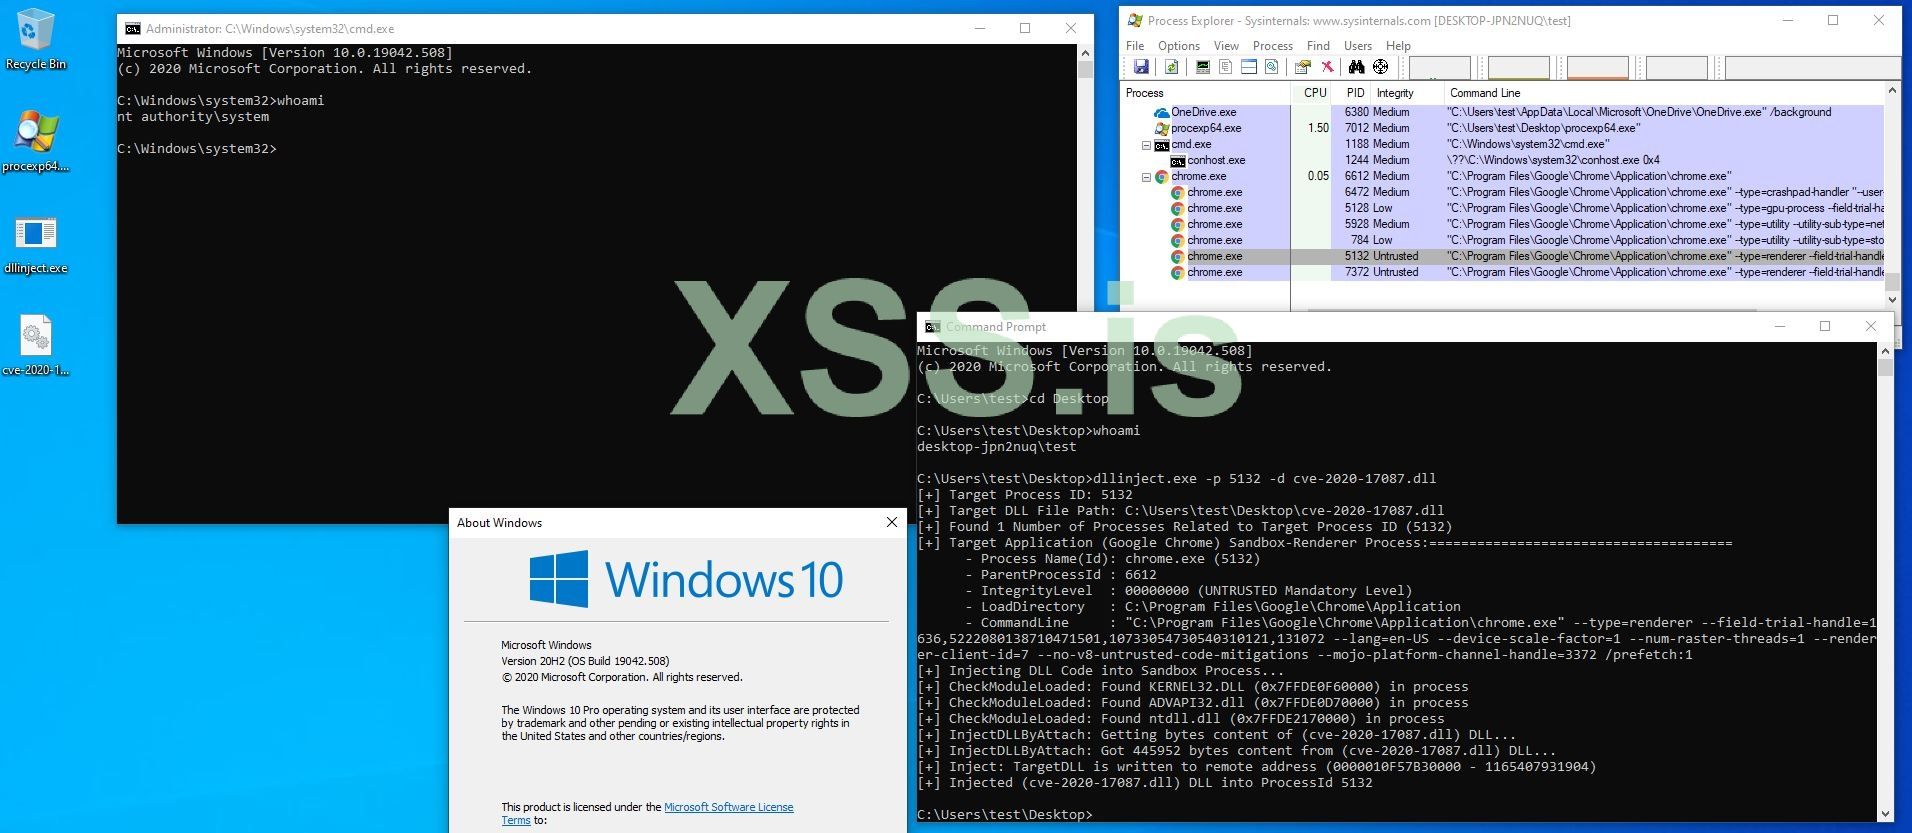The image size is (1912, 833).
Task: Select chrome.exe PID 784 Low row
Action: click(1503, 240)
